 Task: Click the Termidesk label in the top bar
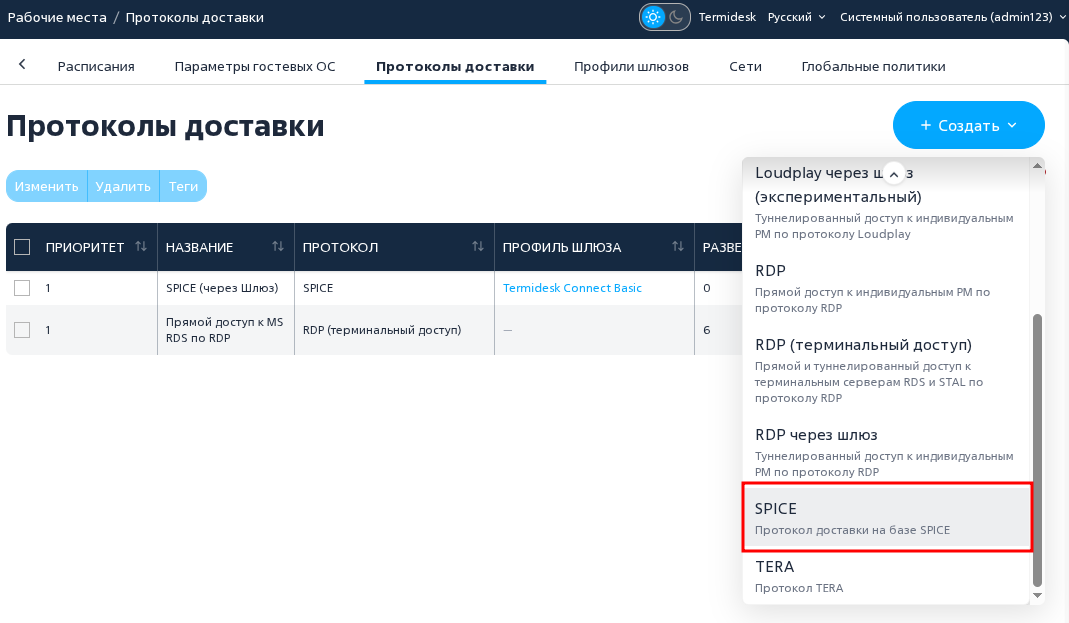coord(727,17)
